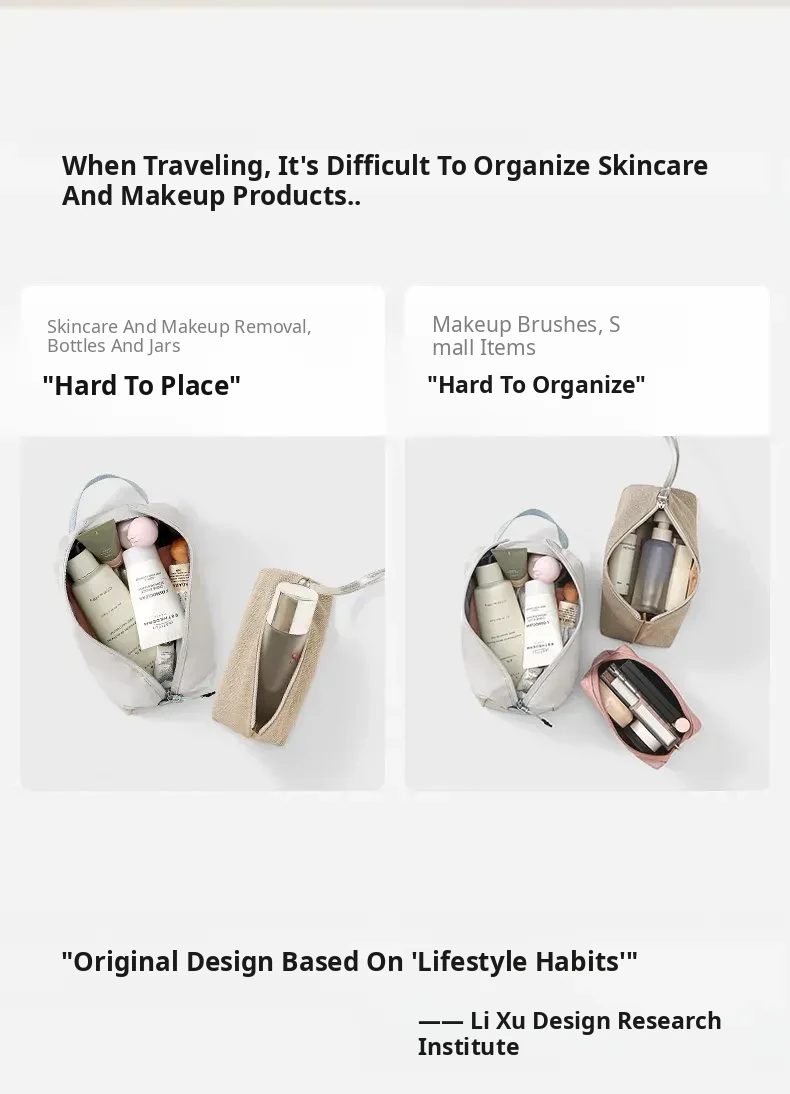Click 'Makeup Brushes, Small Items' caption
This screenshot has width=790, height=1094.
(526, 336)
